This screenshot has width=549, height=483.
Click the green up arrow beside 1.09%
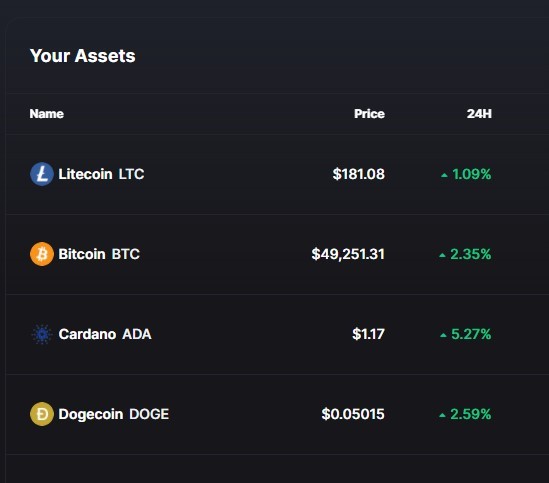click(444, 175)
